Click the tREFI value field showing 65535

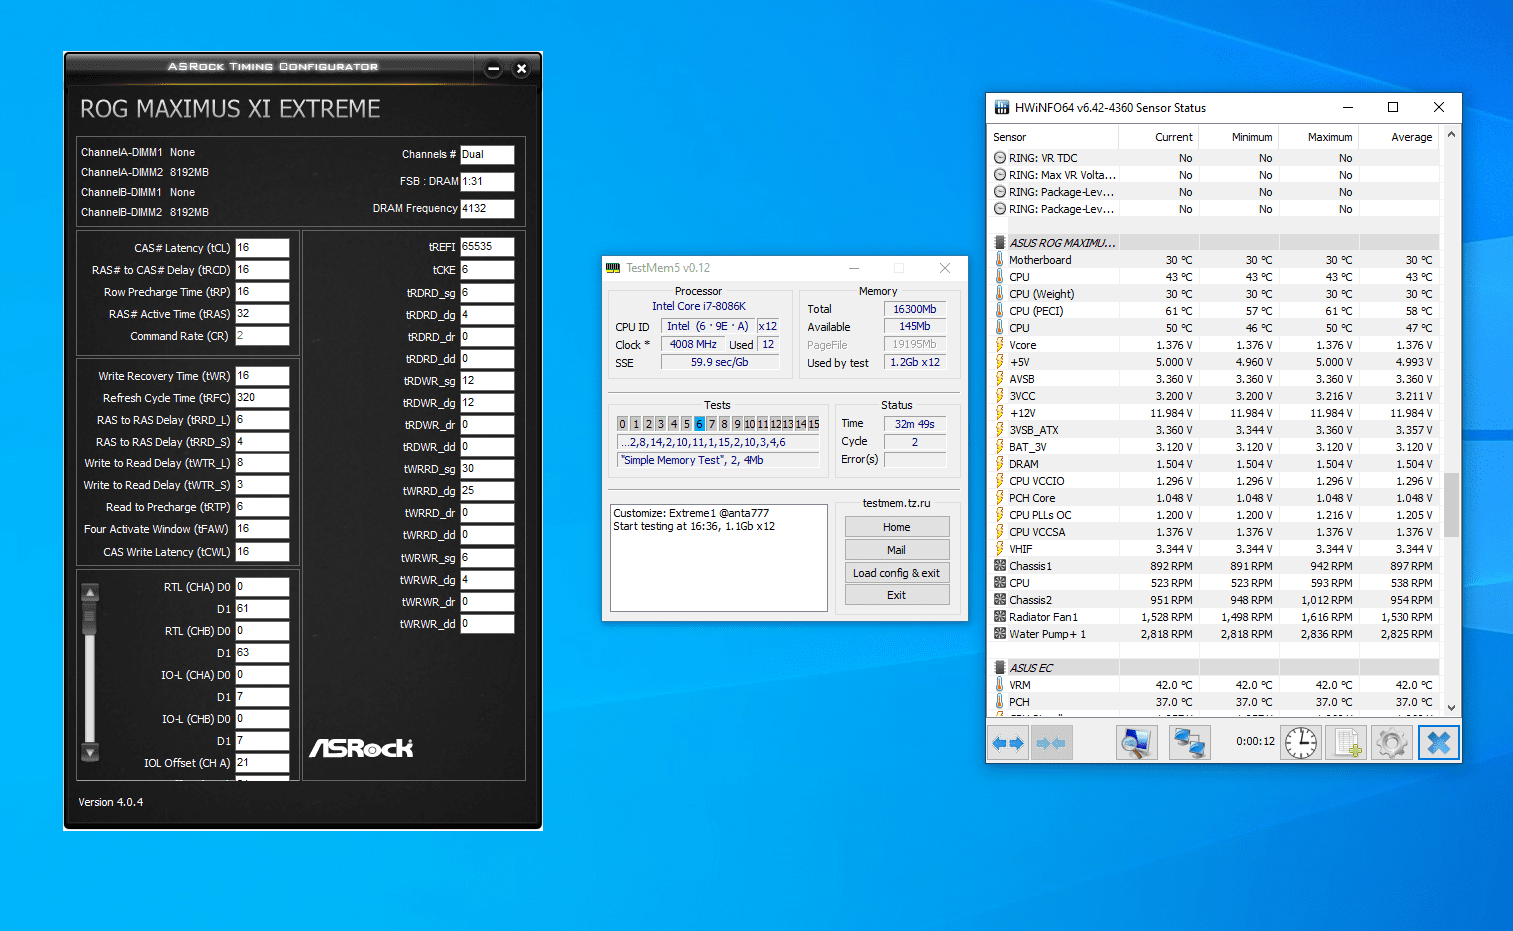[487, 246]
